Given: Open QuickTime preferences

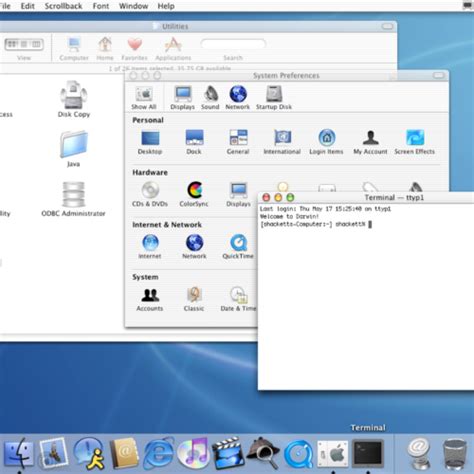Looking at the screenshot, I should click(238, 247).
